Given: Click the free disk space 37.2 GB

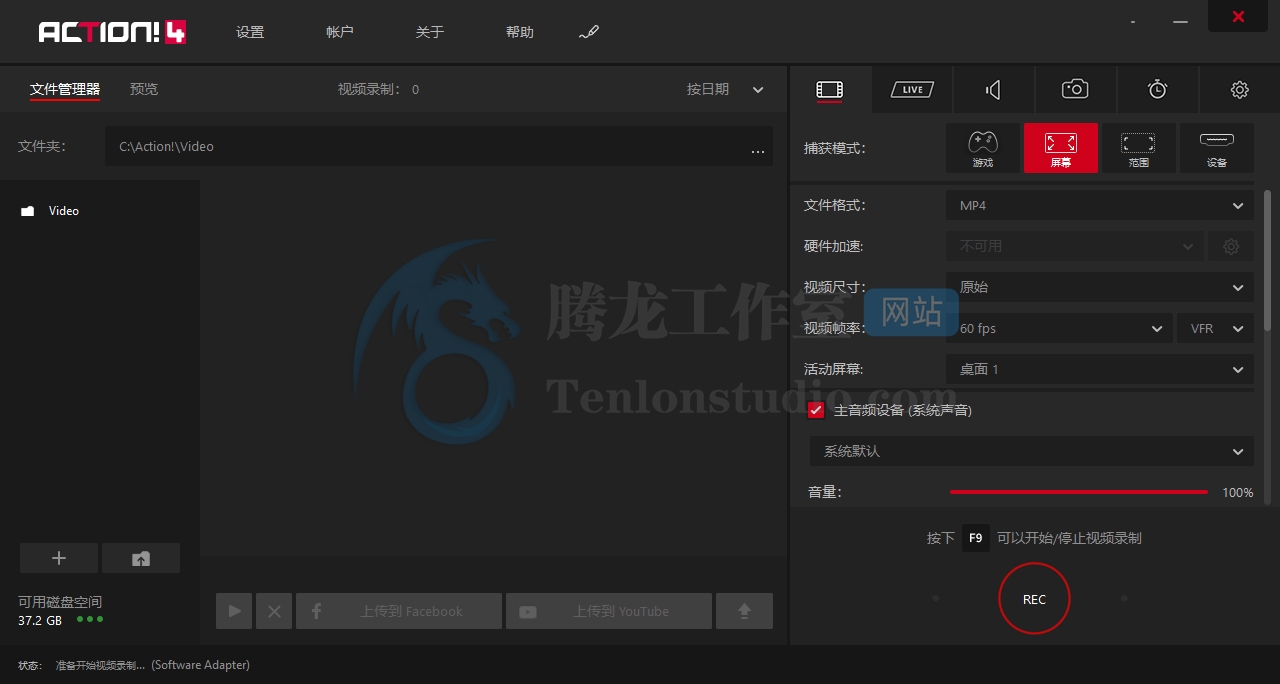Looking at the screenshot, I should tap(40, 620).
